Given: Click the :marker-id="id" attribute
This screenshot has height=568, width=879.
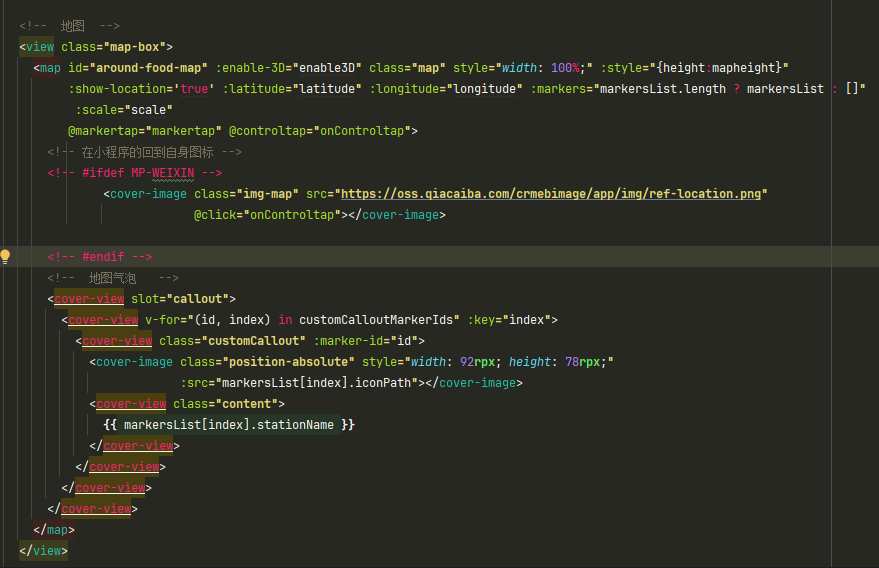Looking at the screenshot, I should pyautogui.click(x=366, y=341).
